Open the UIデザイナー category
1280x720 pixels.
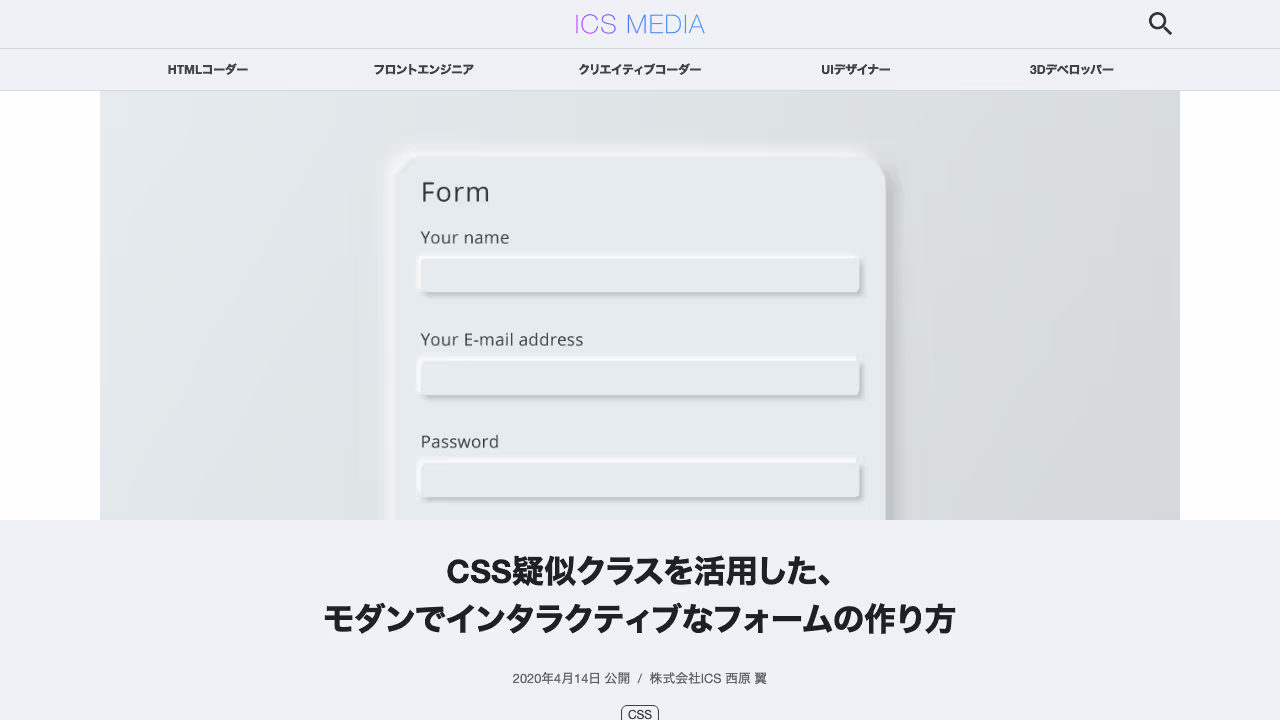click(856, 69)
